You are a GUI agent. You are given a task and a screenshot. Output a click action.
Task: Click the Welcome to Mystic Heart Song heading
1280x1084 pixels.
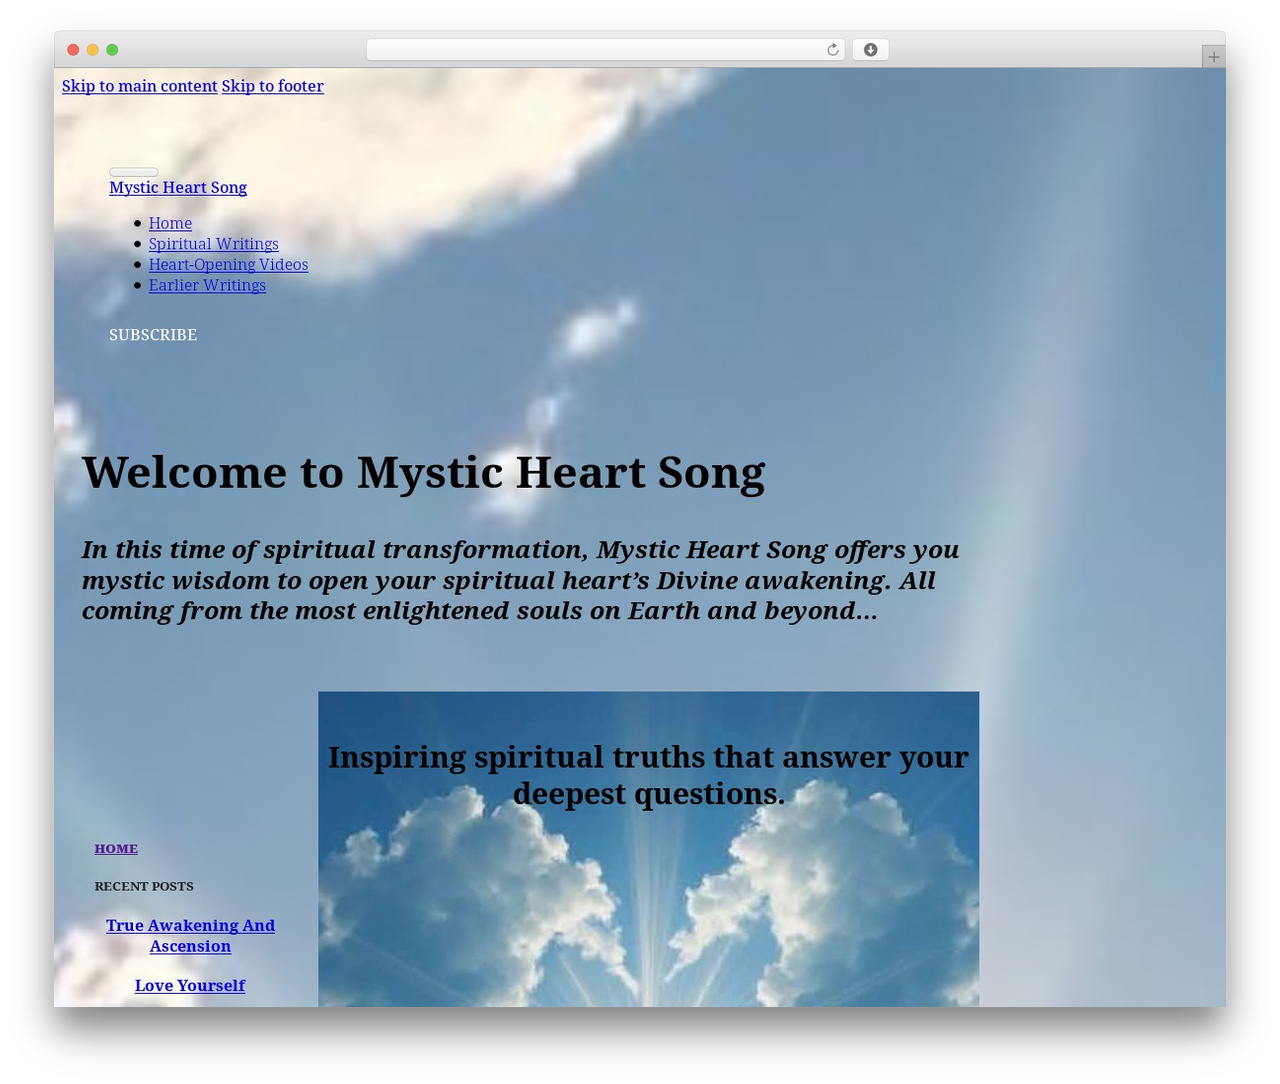pos(423,471)
